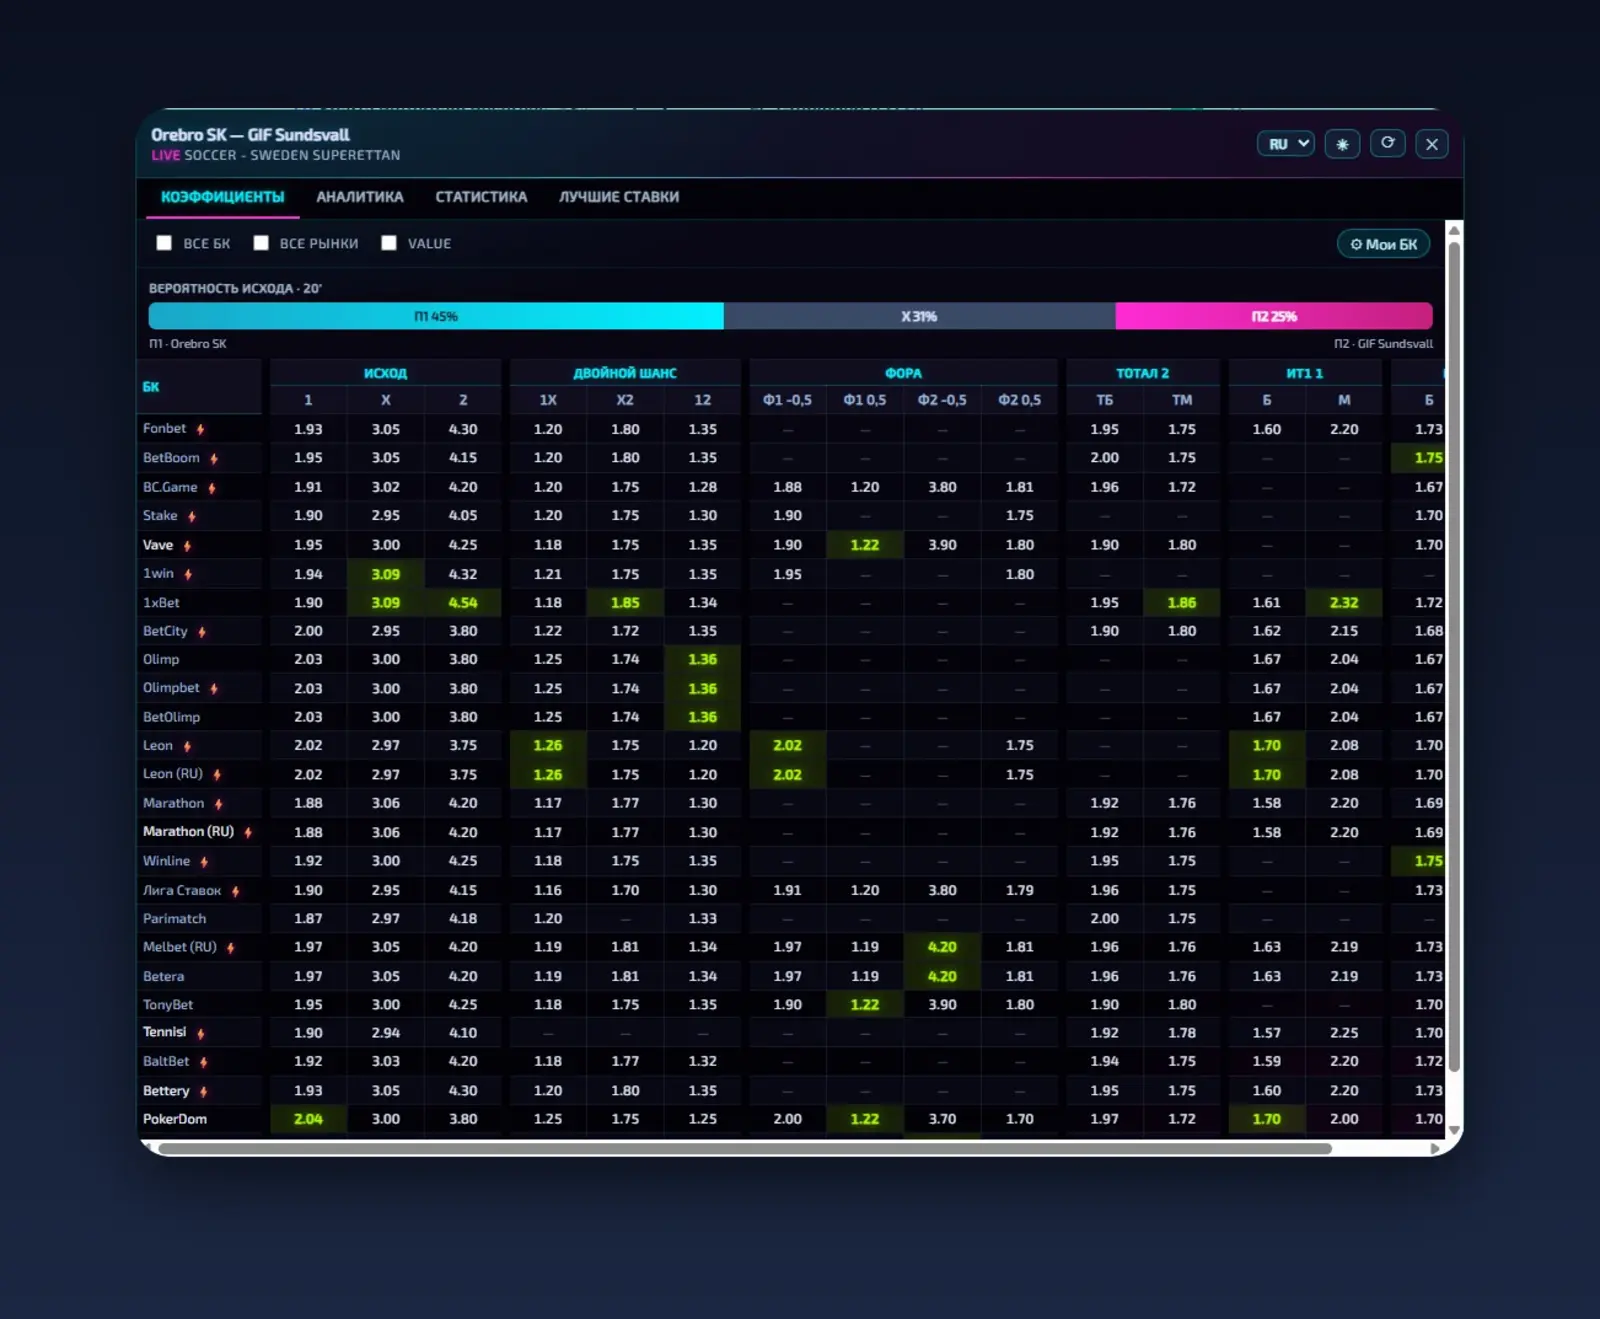Open the RU language dropdown

[1286, 144]
